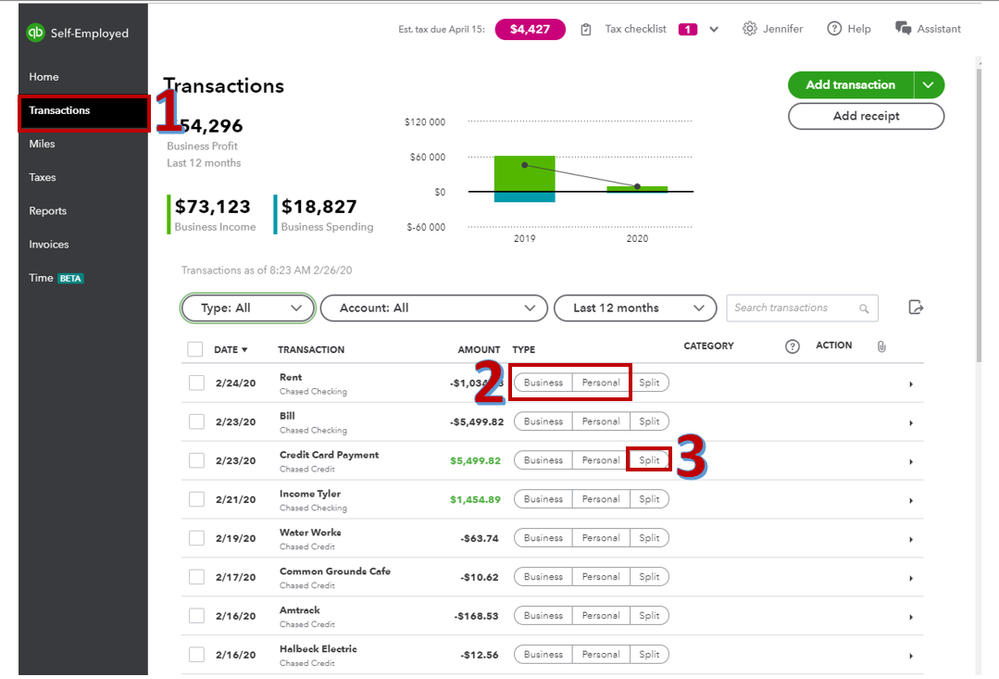Click the $4,427 estimated tax button
Screen dimensions: 999x679
tap(529, 29)
